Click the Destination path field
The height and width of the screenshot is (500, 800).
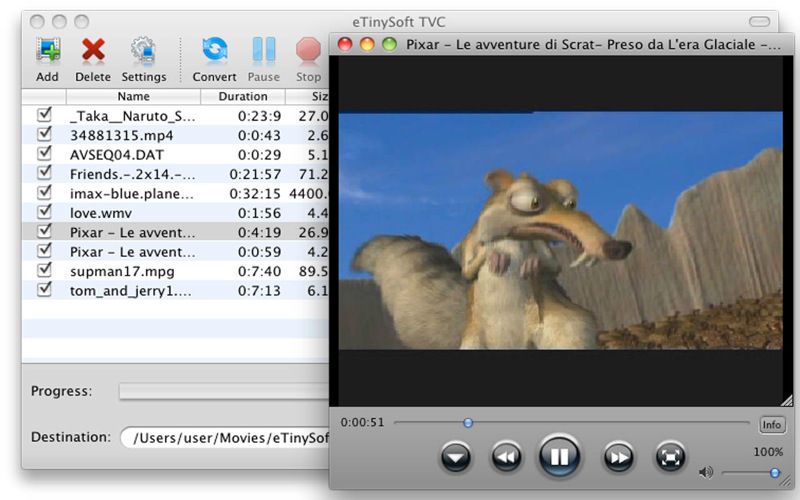(x=225, y=437)
